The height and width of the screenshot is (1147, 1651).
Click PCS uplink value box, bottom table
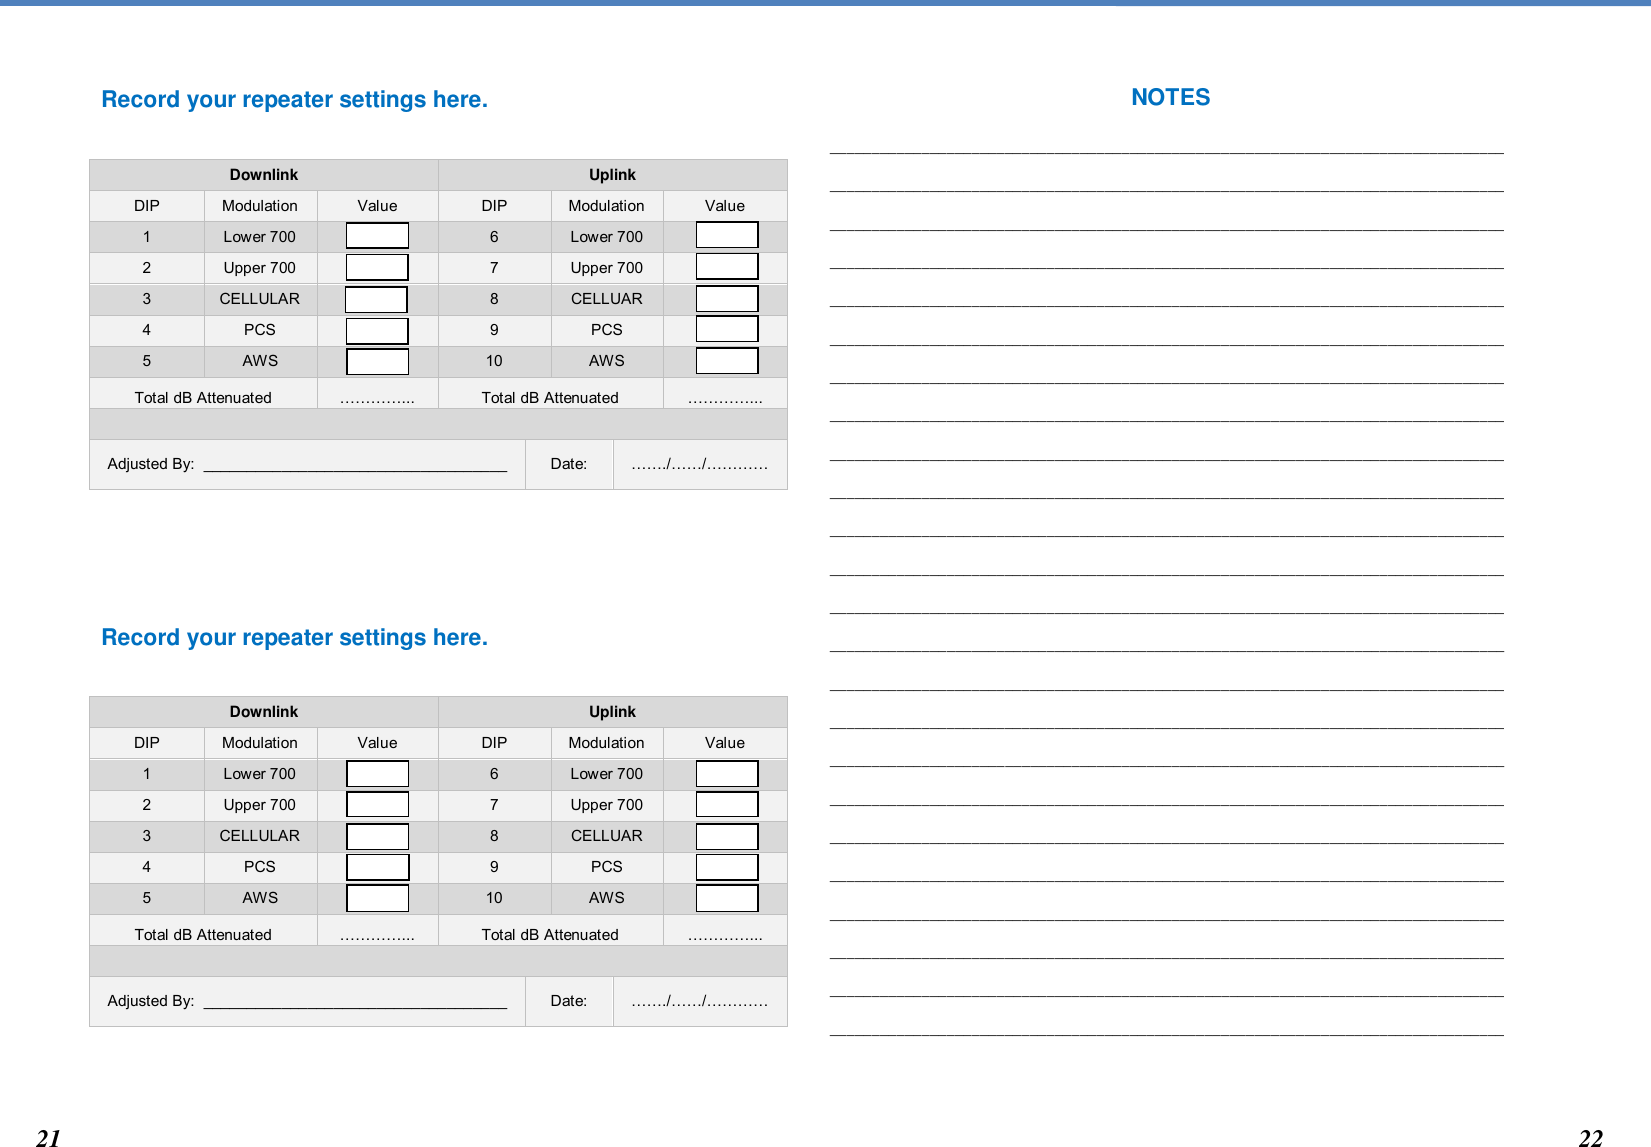point(727,867)
